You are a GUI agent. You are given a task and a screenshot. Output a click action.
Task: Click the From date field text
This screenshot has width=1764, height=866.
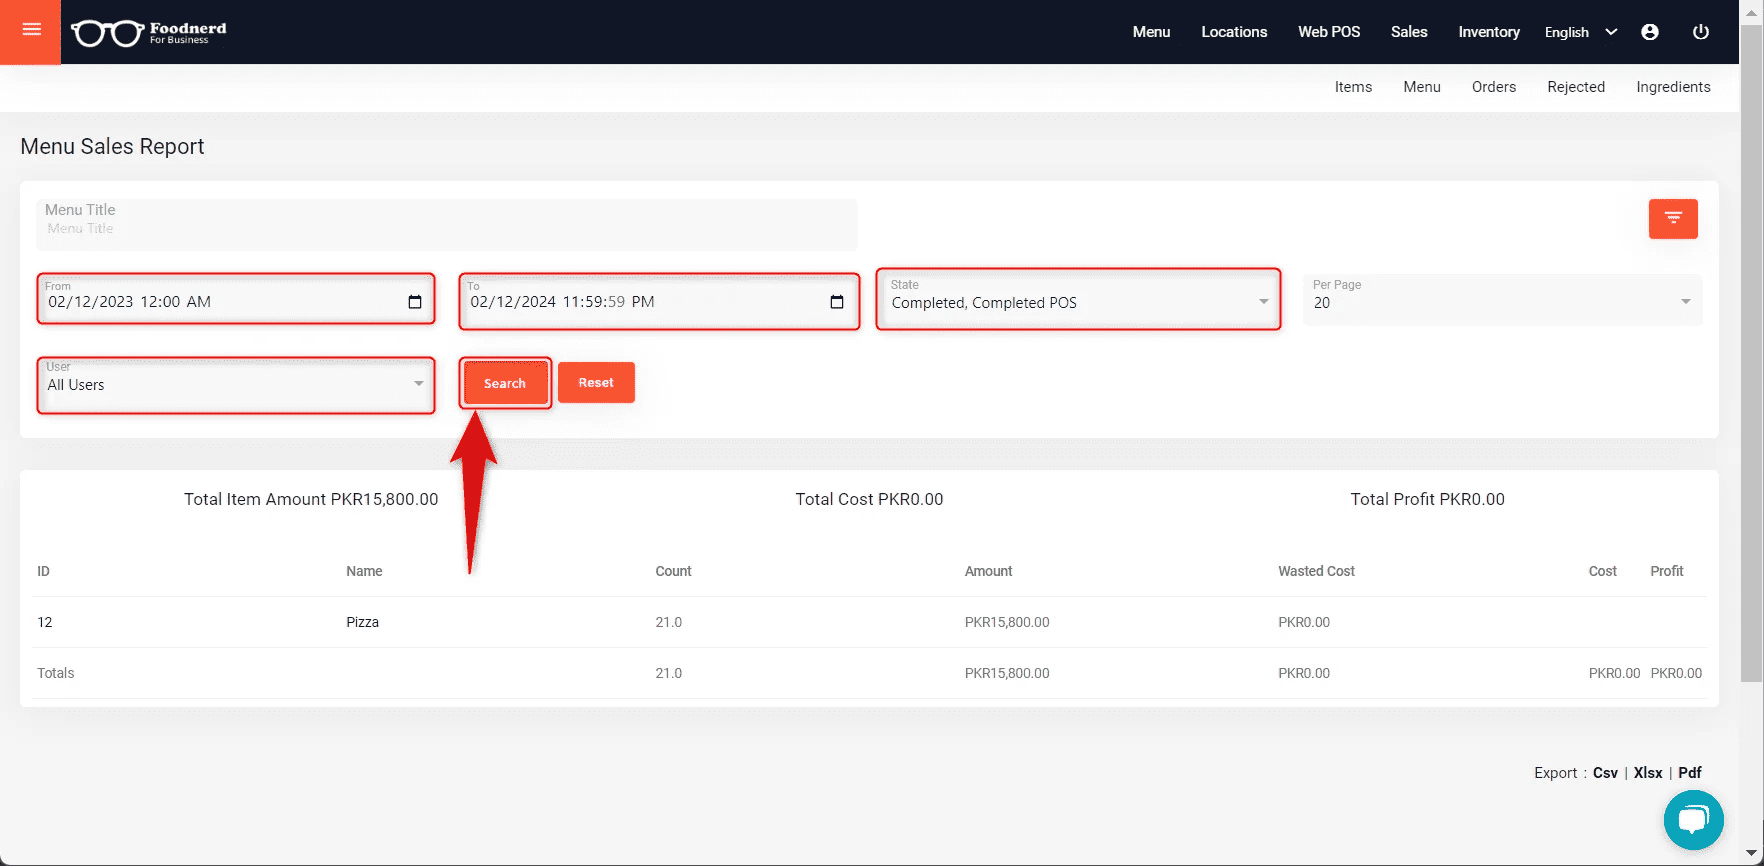[x=130, y=302]
